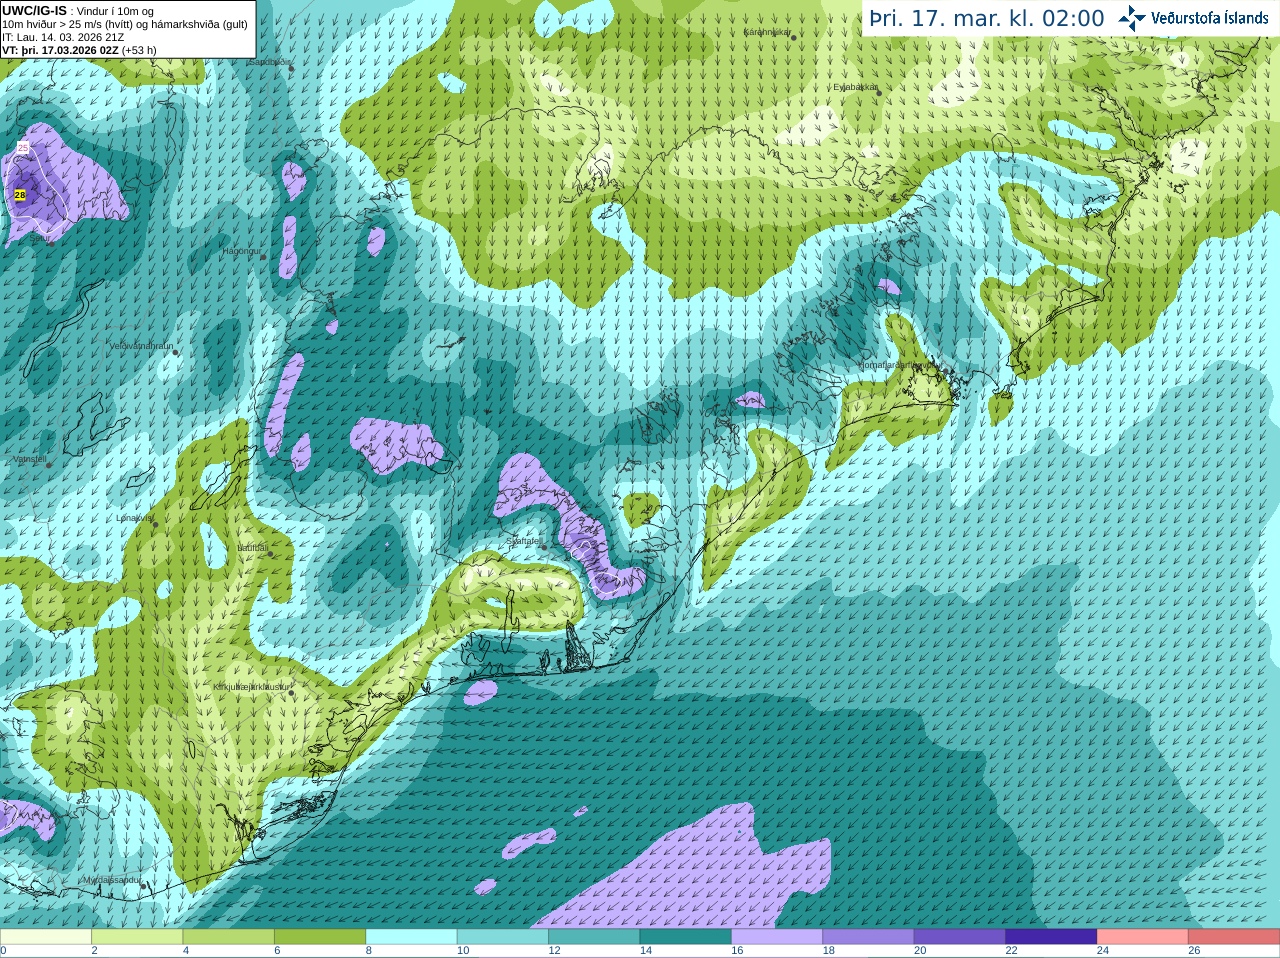Select the 16–18 m/s legend swatch
Screen dimensions: 1280x958
click(777, 937)
